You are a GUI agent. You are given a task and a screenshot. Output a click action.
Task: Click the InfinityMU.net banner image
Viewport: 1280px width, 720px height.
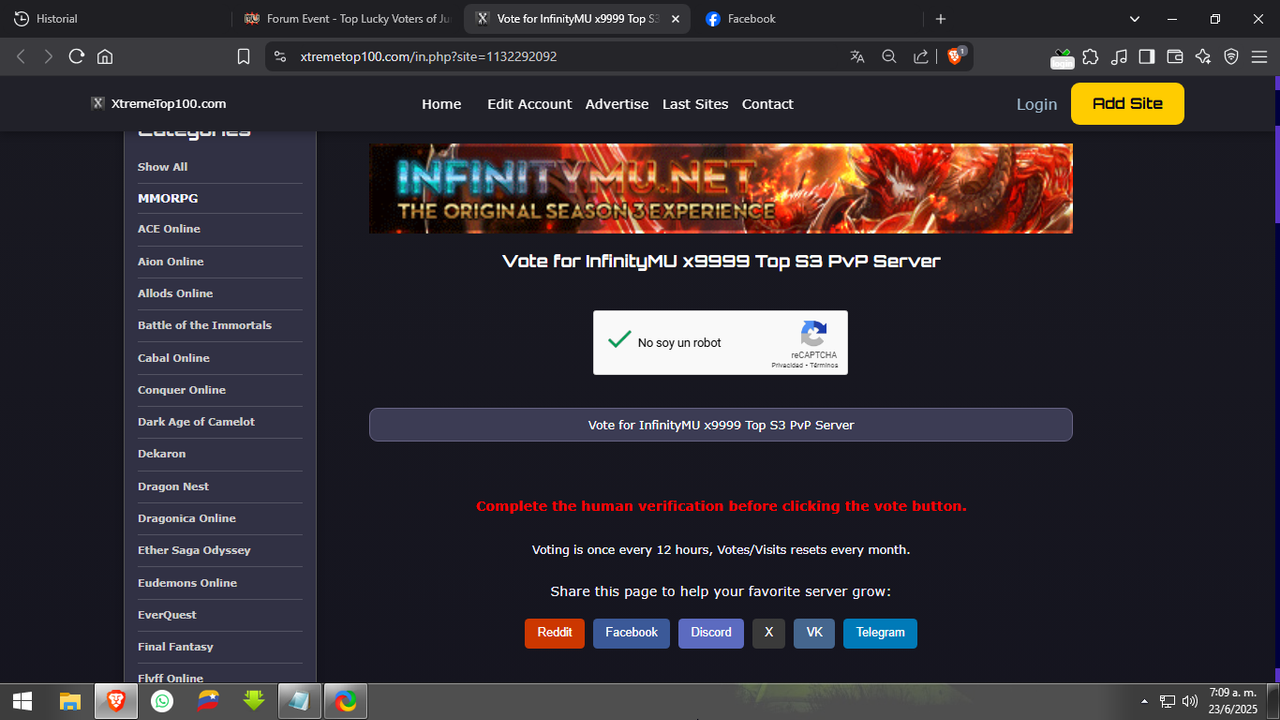pyautogui.click(x=721, y=189)
